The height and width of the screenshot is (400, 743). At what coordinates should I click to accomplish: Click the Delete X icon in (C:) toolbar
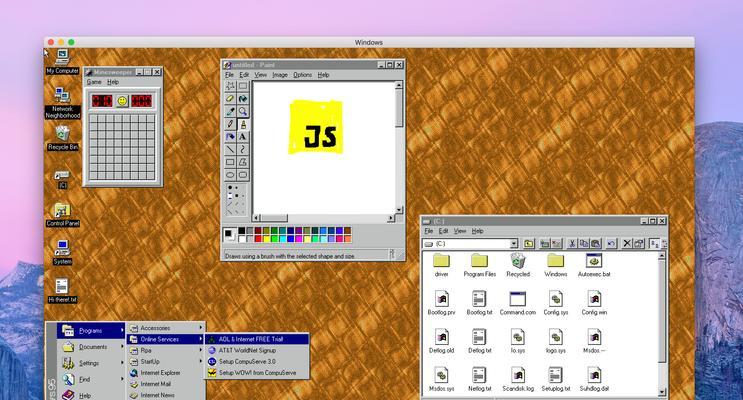click(x=627, y=244)
